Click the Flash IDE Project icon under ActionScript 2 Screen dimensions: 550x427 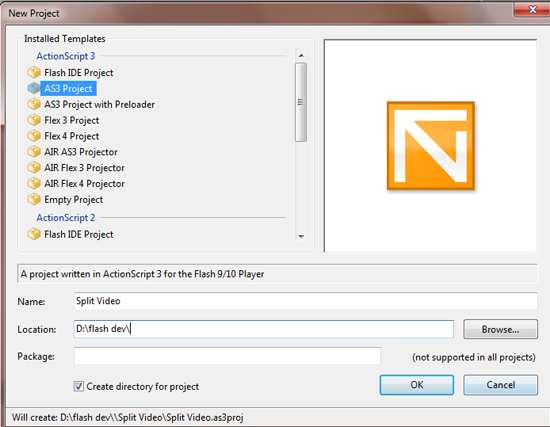pos(34,234)
